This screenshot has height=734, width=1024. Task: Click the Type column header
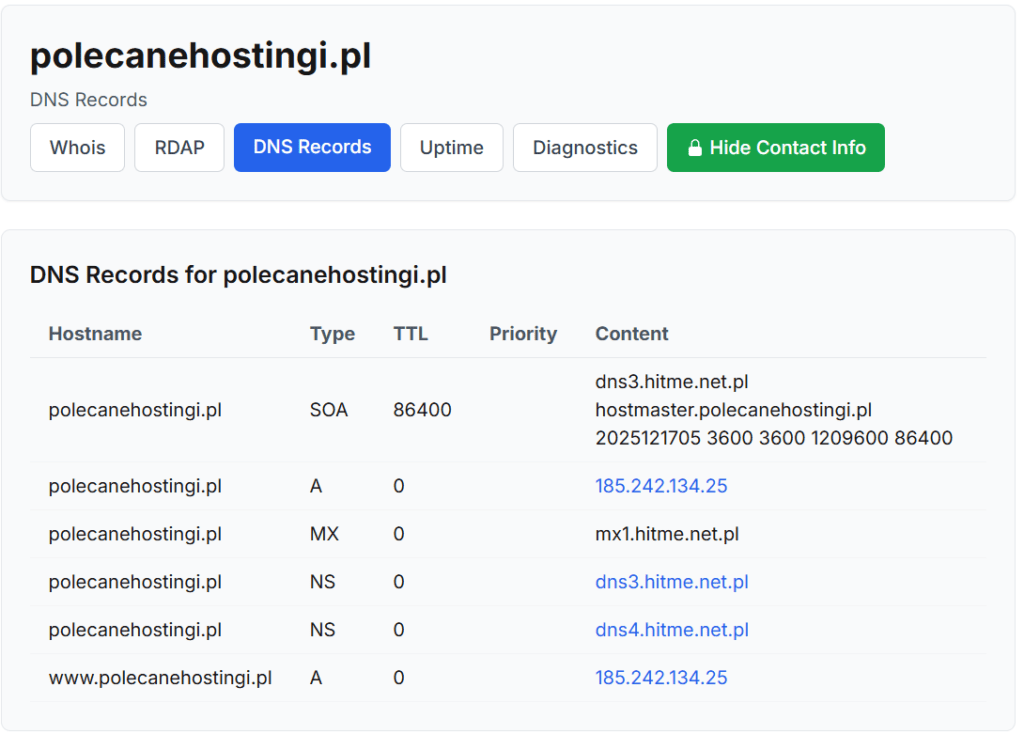pos(333,334)
